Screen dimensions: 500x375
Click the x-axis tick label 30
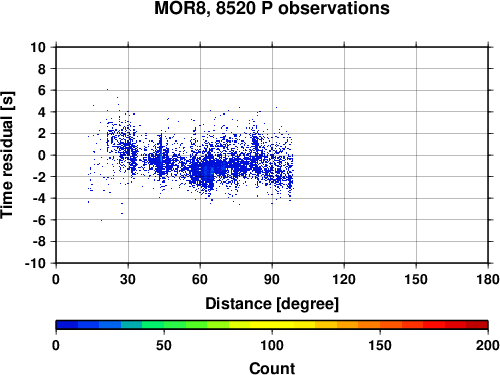pyautogui.click(x=128, y=279)
